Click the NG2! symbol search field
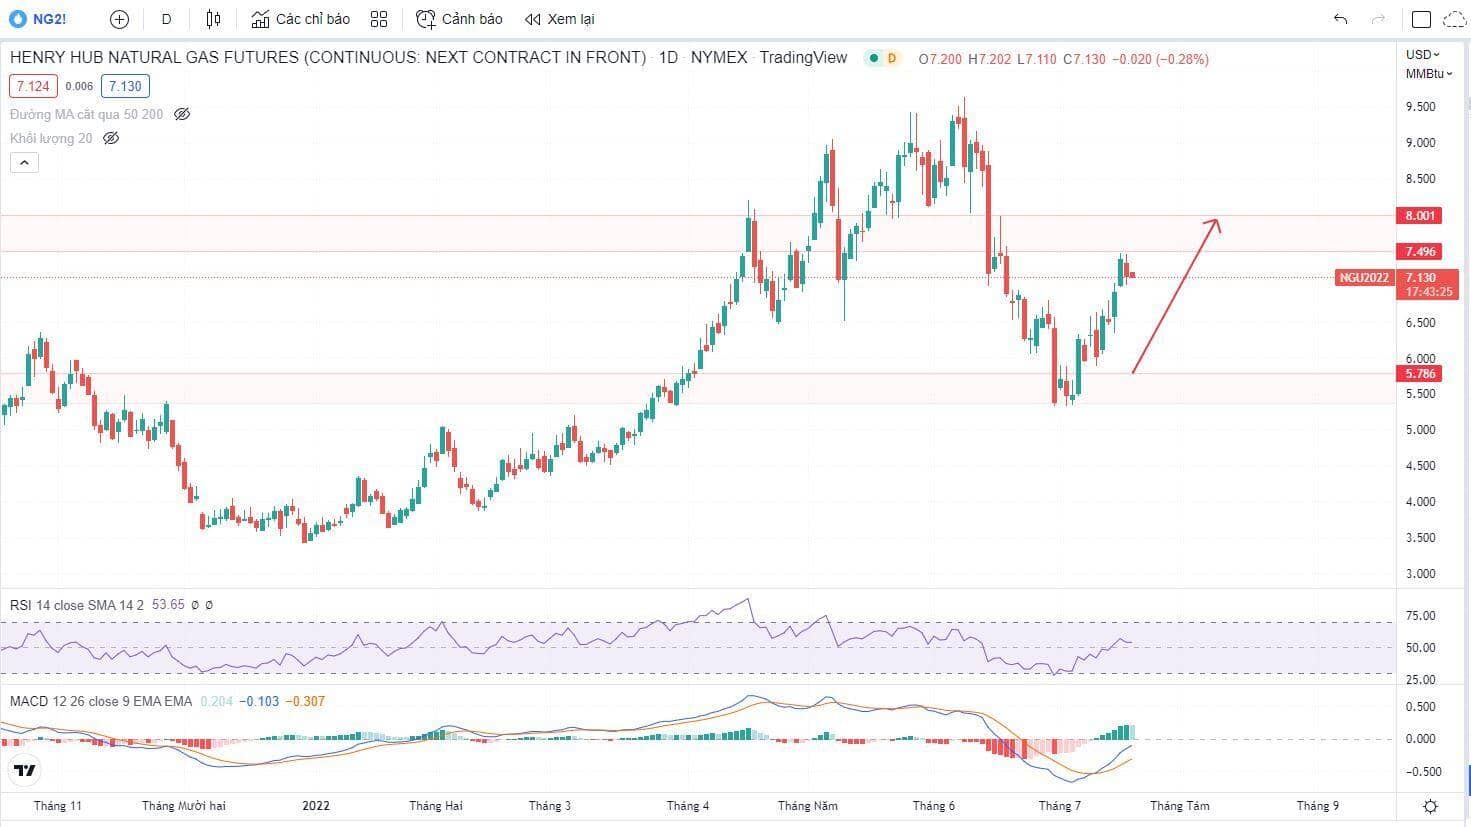 [40, 19]
